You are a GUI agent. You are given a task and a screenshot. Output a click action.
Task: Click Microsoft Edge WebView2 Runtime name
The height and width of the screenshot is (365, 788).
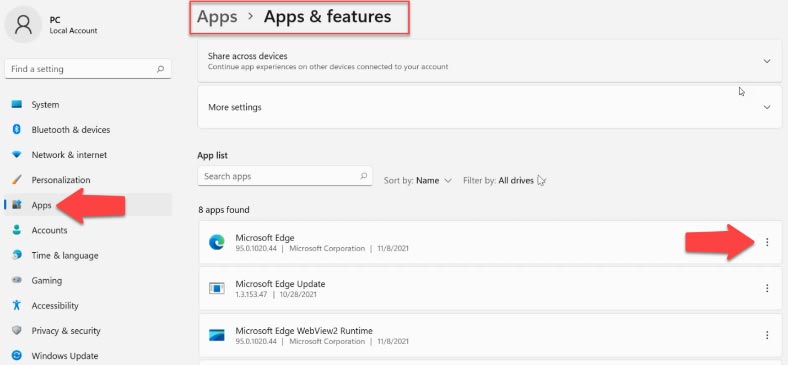(304, 331)
